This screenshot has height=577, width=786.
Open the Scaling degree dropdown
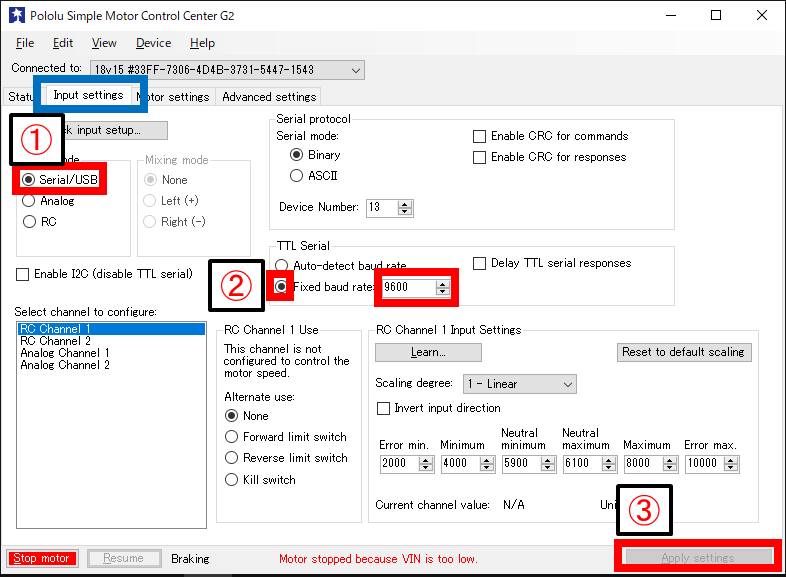pos(520,384)
